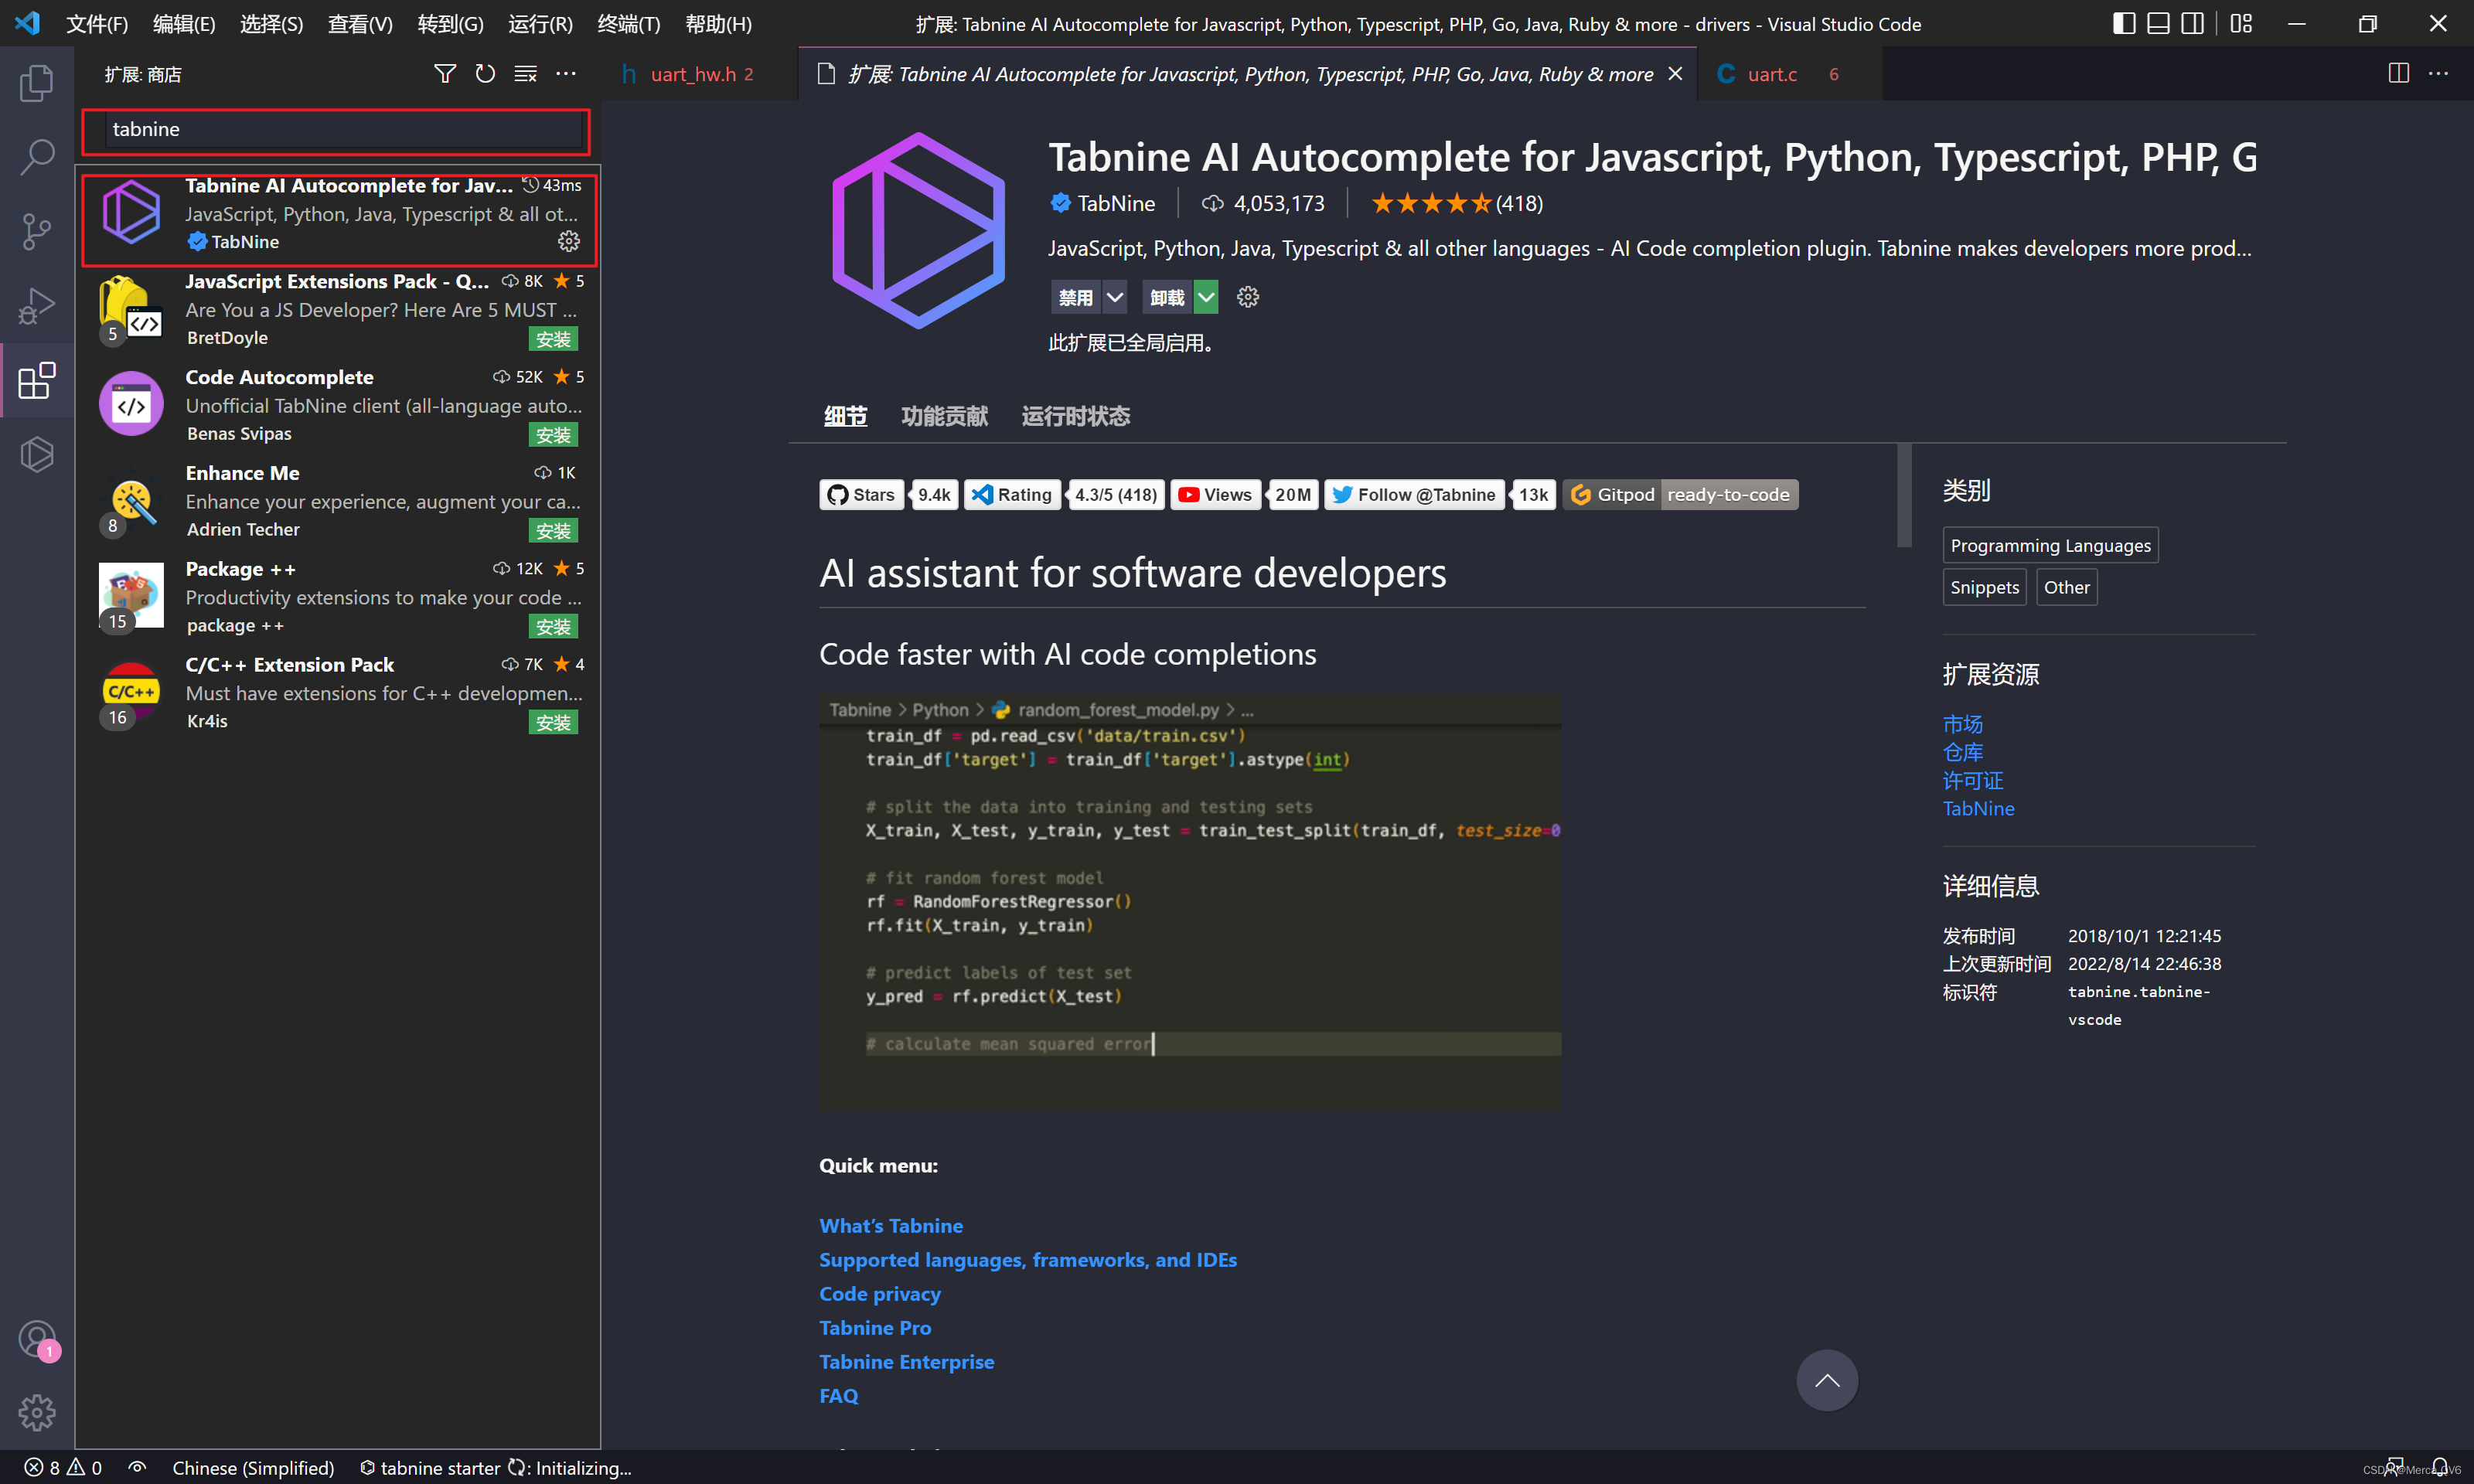
Task: Switch to the 功能贡献 tab
Action: click(944, 416)
